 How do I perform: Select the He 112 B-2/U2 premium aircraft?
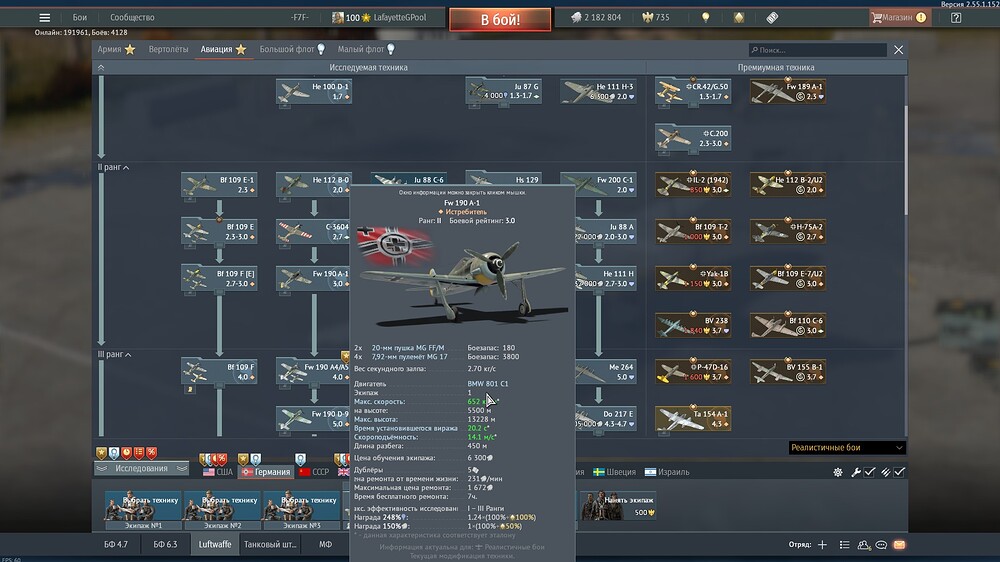click(788, 185)
